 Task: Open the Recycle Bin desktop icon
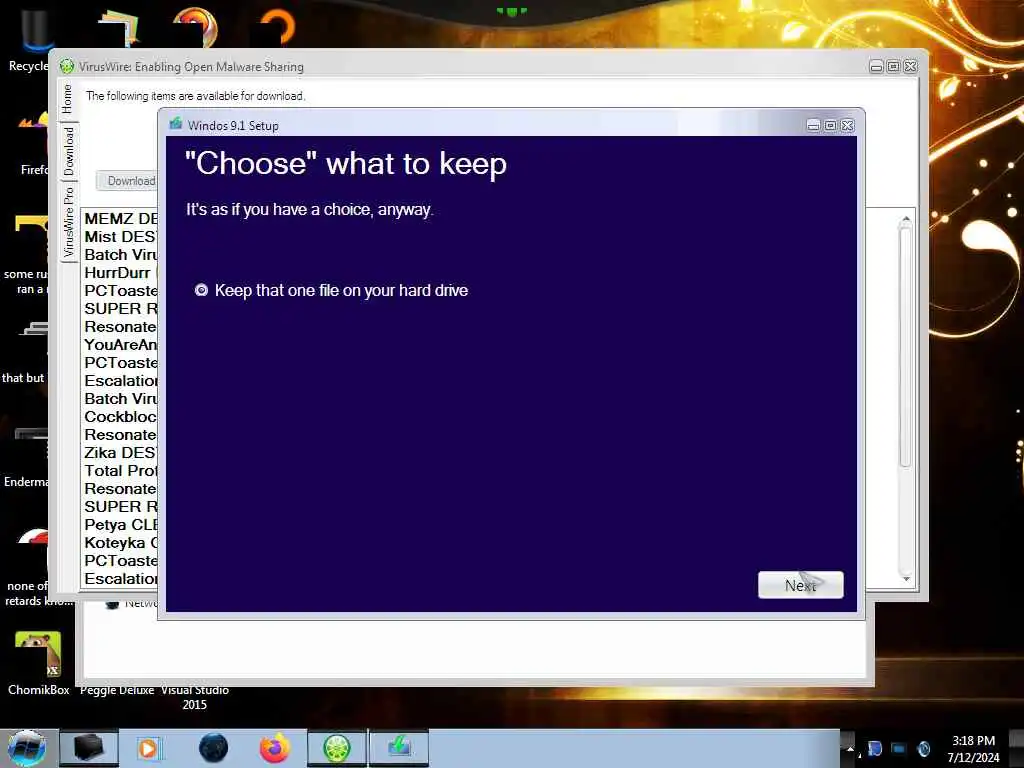coord(29,40)
